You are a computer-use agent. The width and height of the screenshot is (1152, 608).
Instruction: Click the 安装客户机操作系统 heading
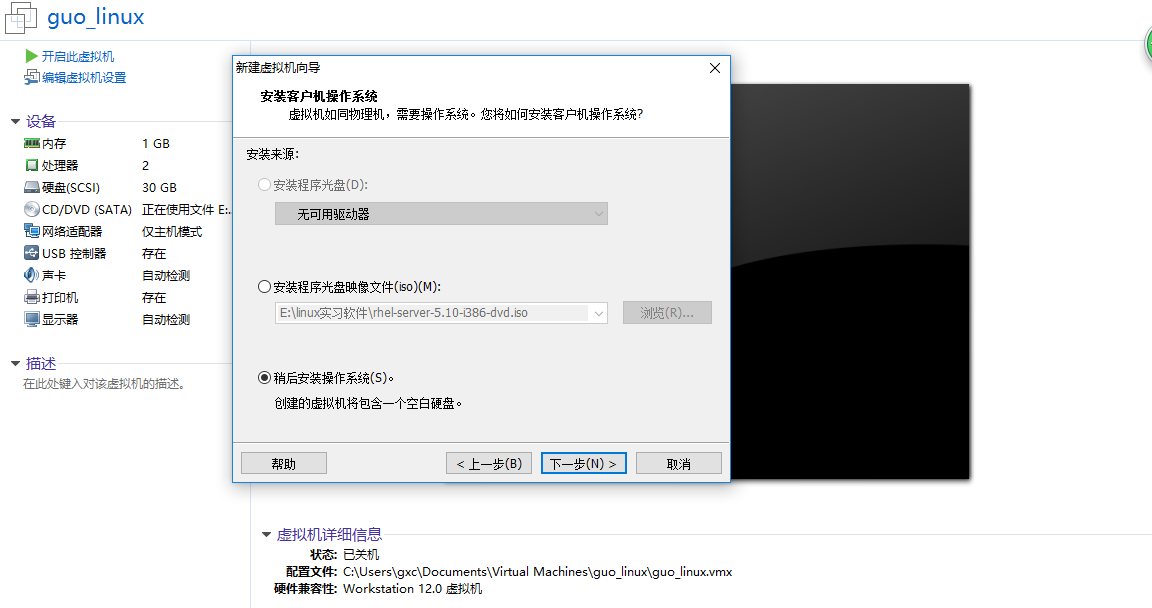[319, 96]
